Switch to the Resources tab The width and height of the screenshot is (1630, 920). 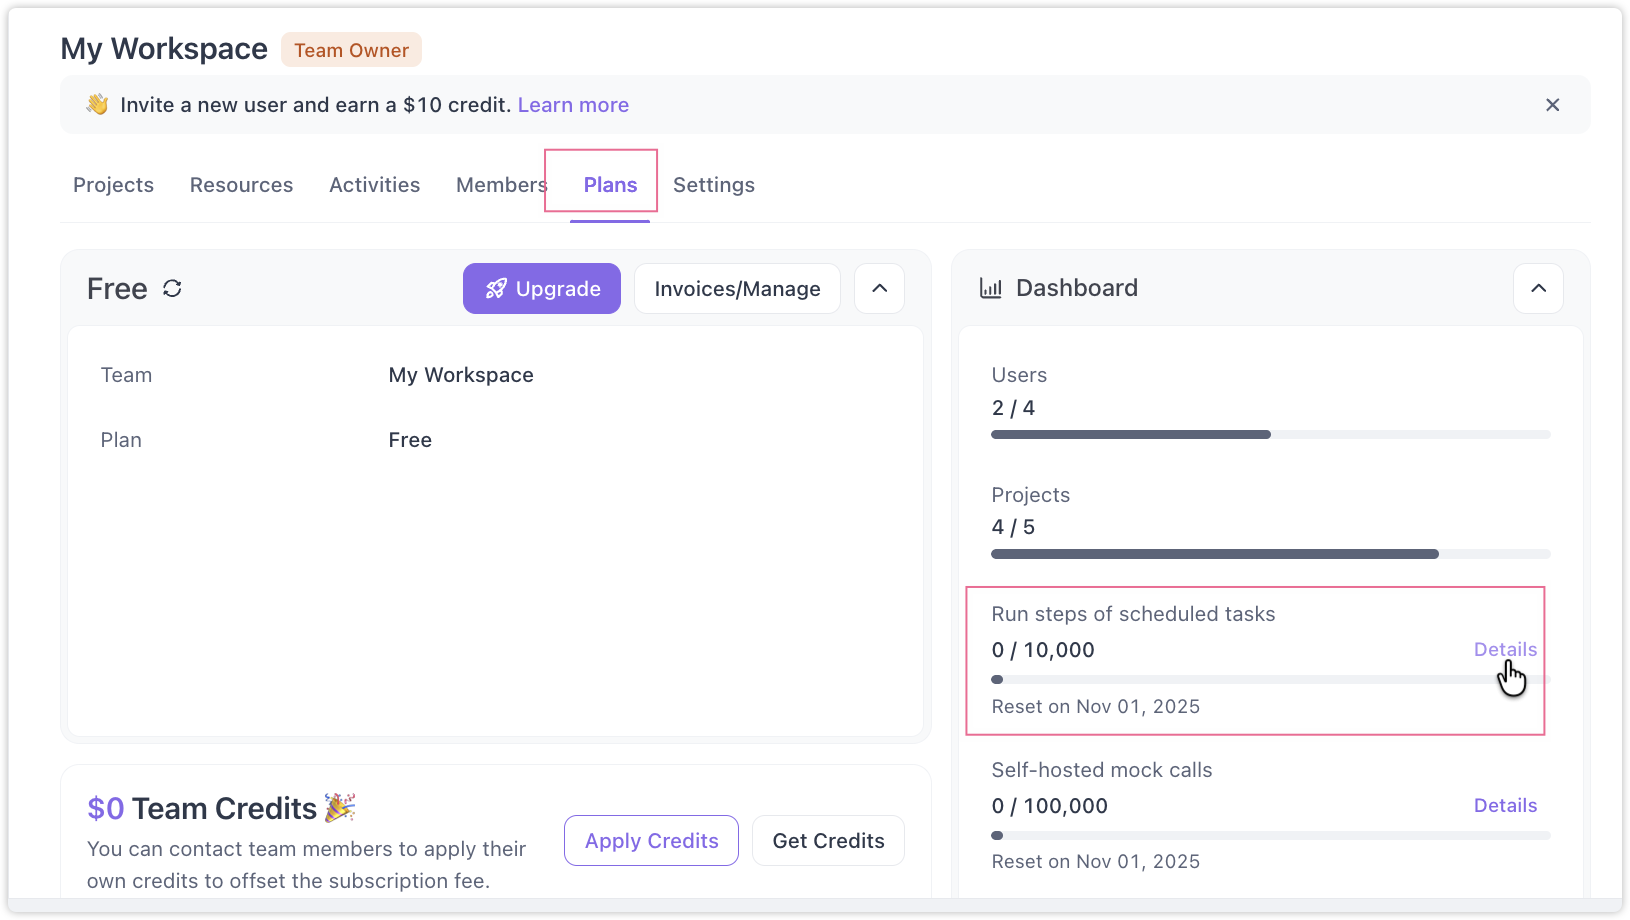pos(241,185)
